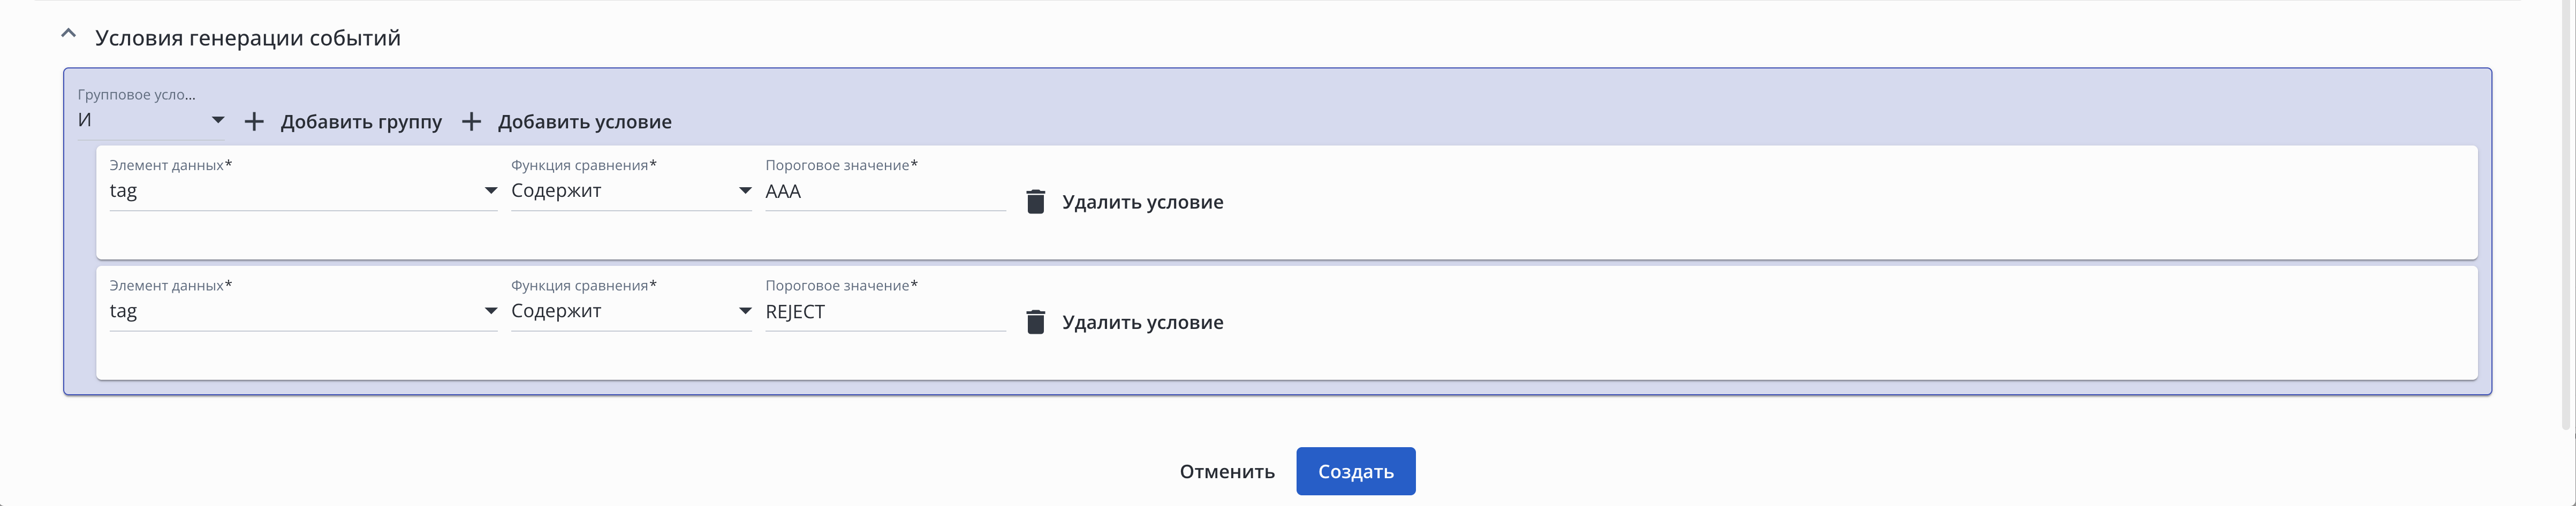Click the trash icon in the AAA condition
The height and width of the screenshot is (506, 2576).
[x=1035, y=202]
